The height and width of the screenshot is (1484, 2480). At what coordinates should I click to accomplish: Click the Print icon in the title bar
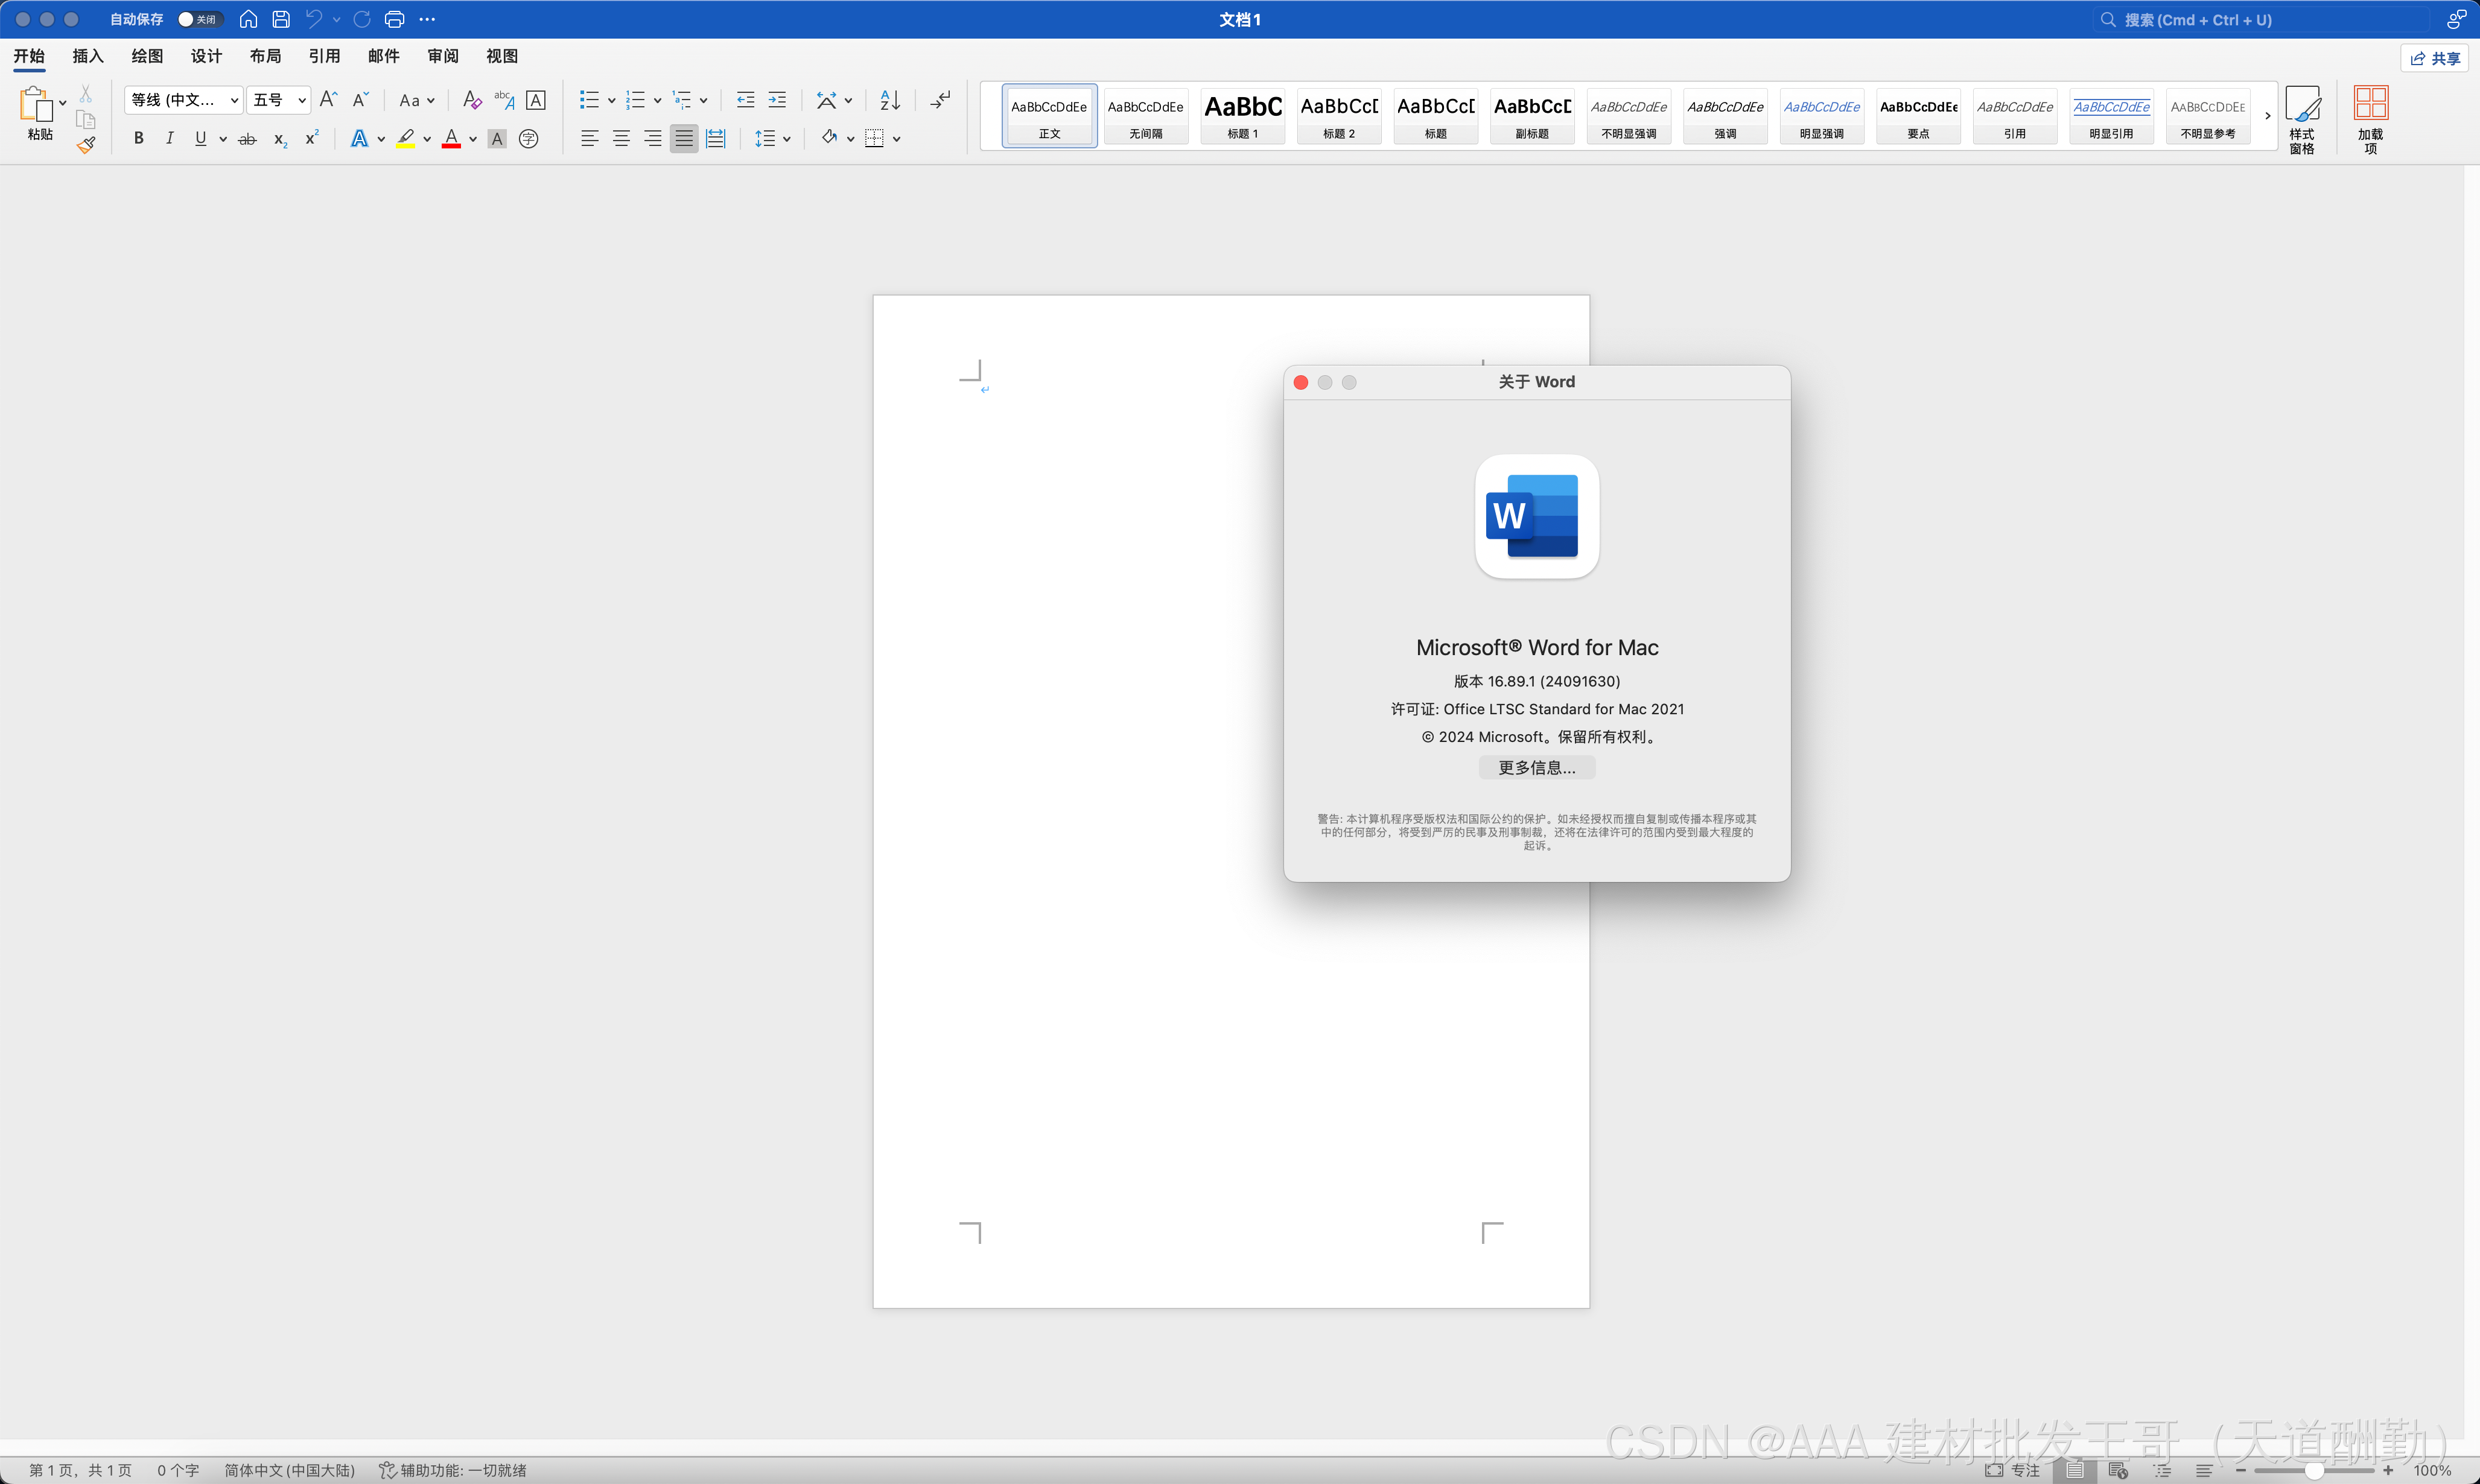[x=394, y=19]
